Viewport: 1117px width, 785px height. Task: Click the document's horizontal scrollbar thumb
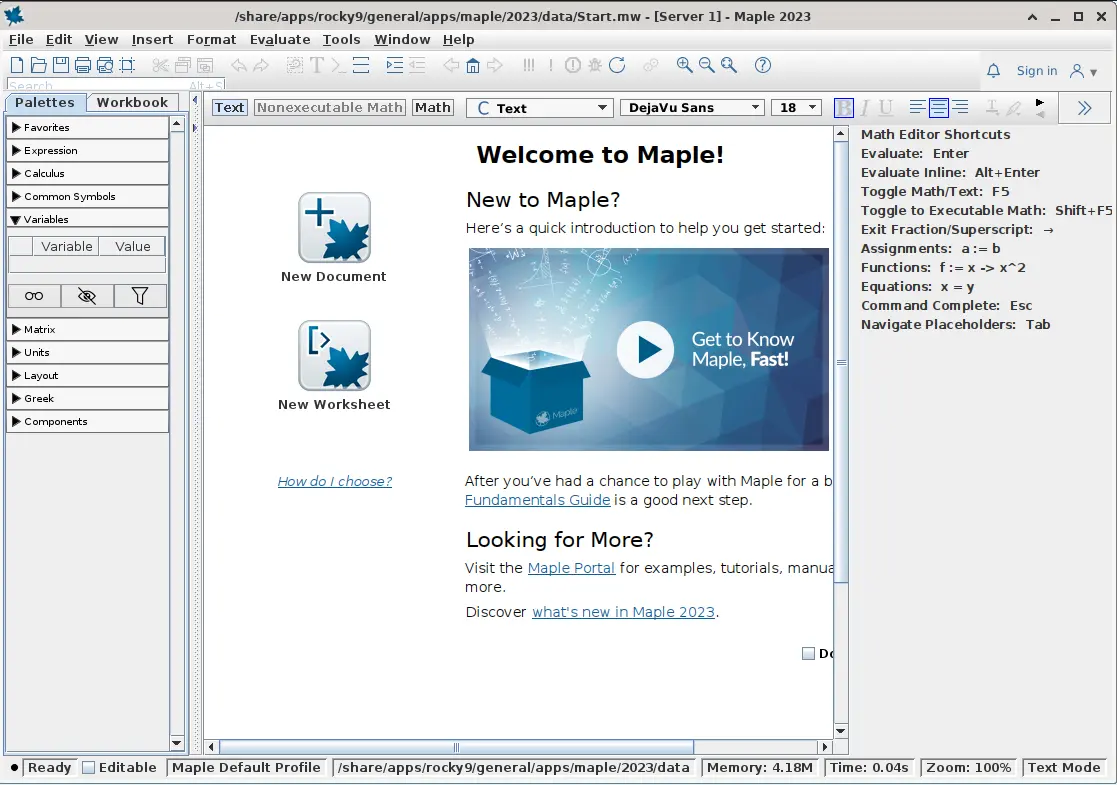pos(456,747)
